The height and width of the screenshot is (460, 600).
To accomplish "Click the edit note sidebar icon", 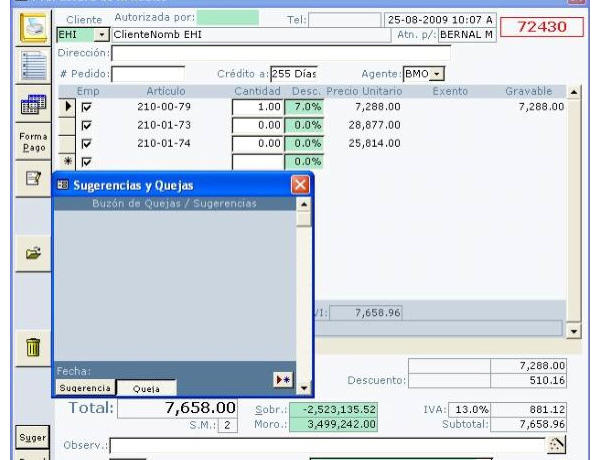I will (33, 179).
